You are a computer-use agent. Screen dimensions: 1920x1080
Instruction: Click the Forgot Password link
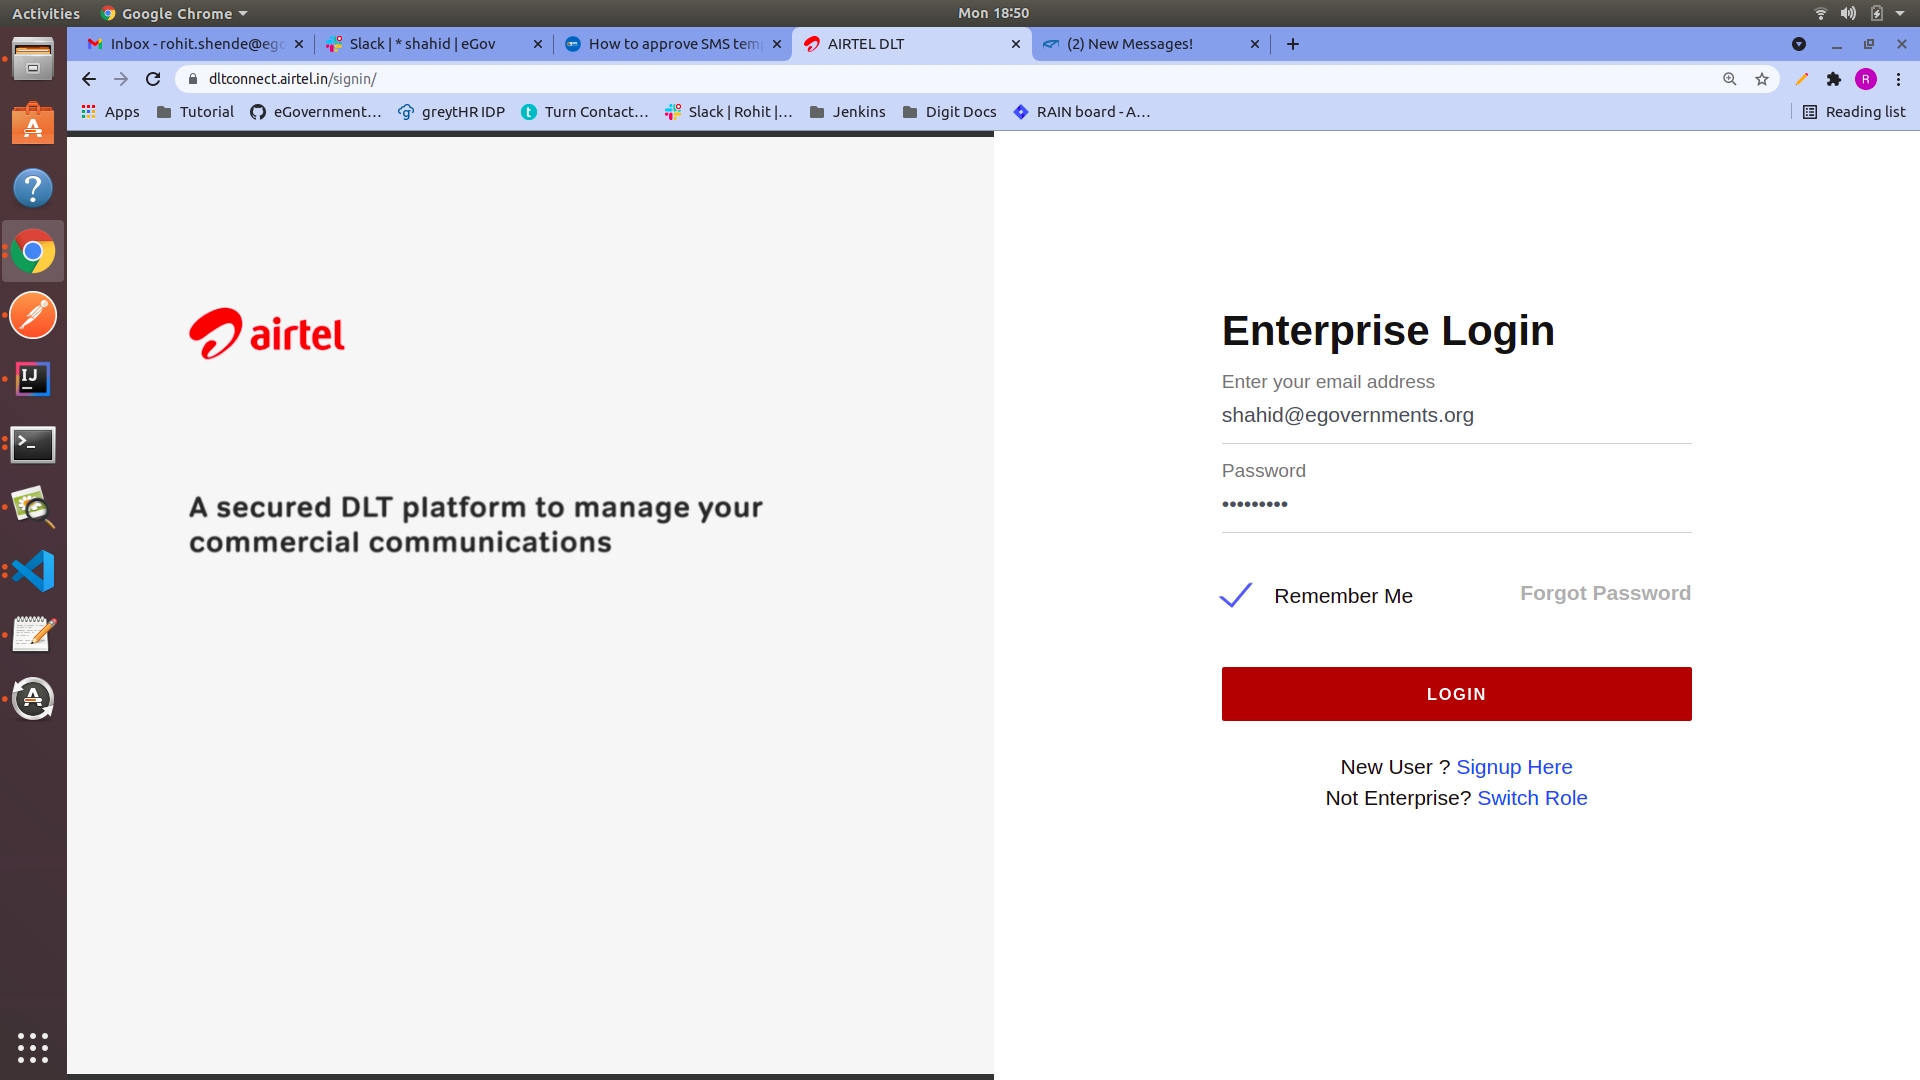coord(1605,593)
